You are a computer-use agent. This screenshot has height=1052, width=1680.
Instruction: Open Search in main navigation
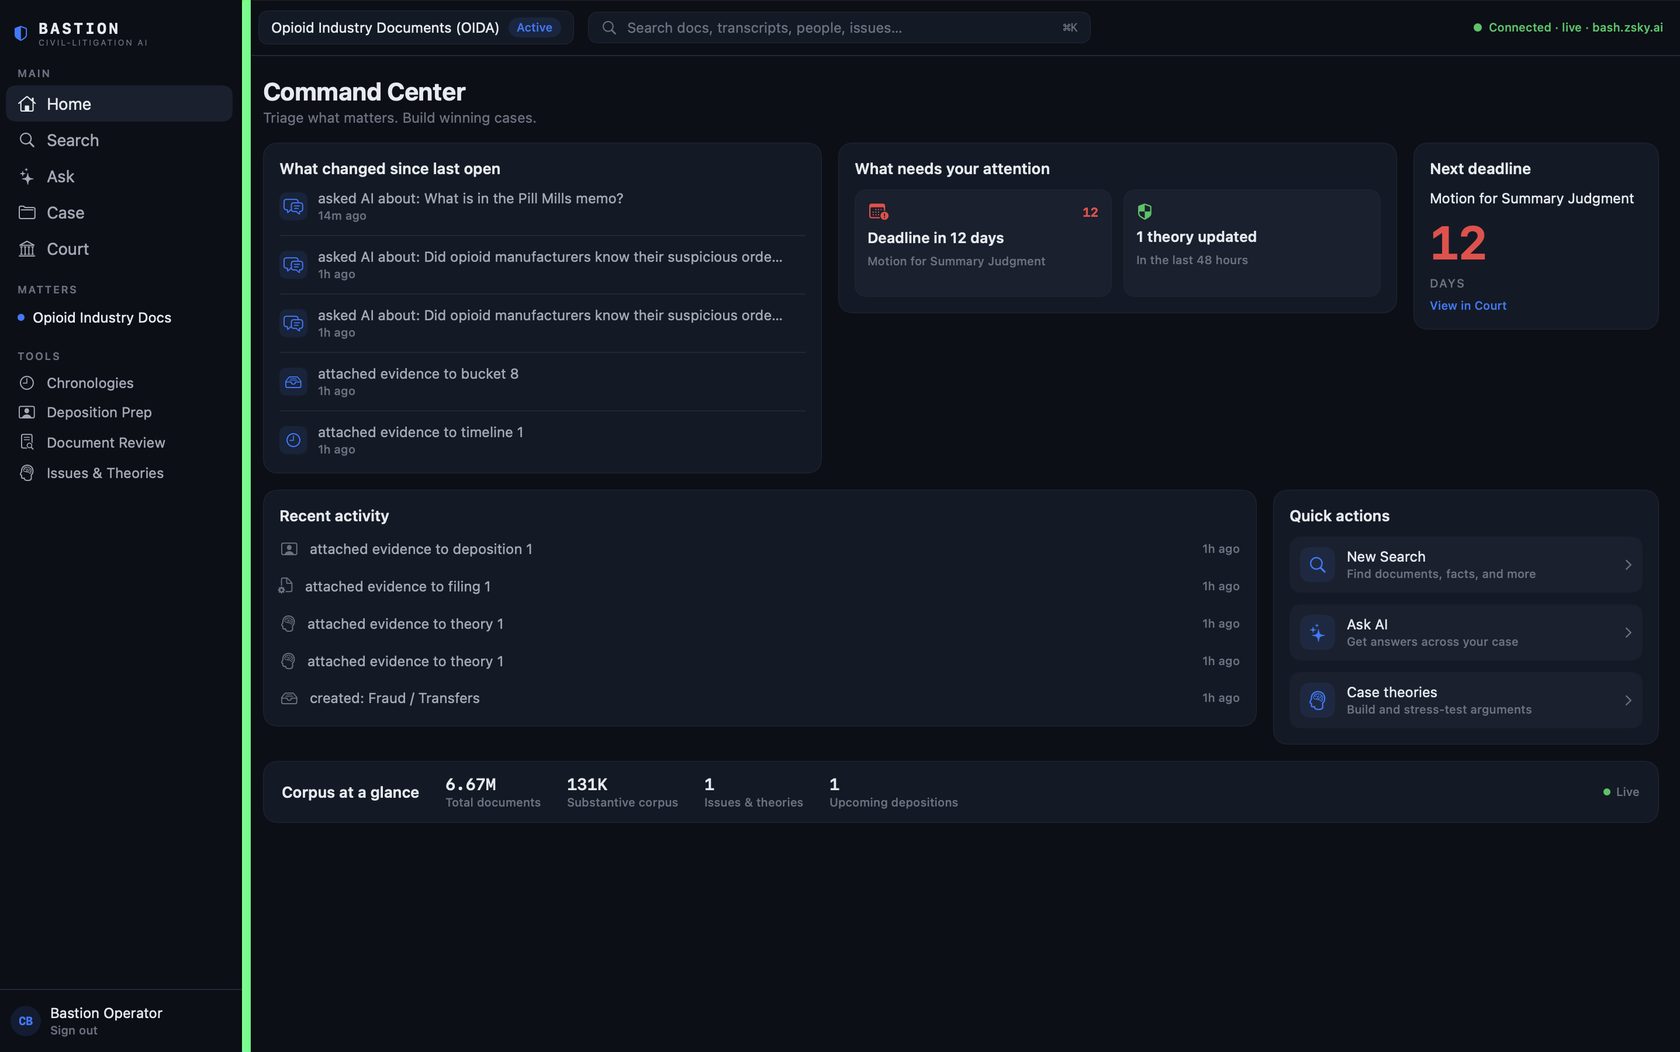(x=119, y=140)
